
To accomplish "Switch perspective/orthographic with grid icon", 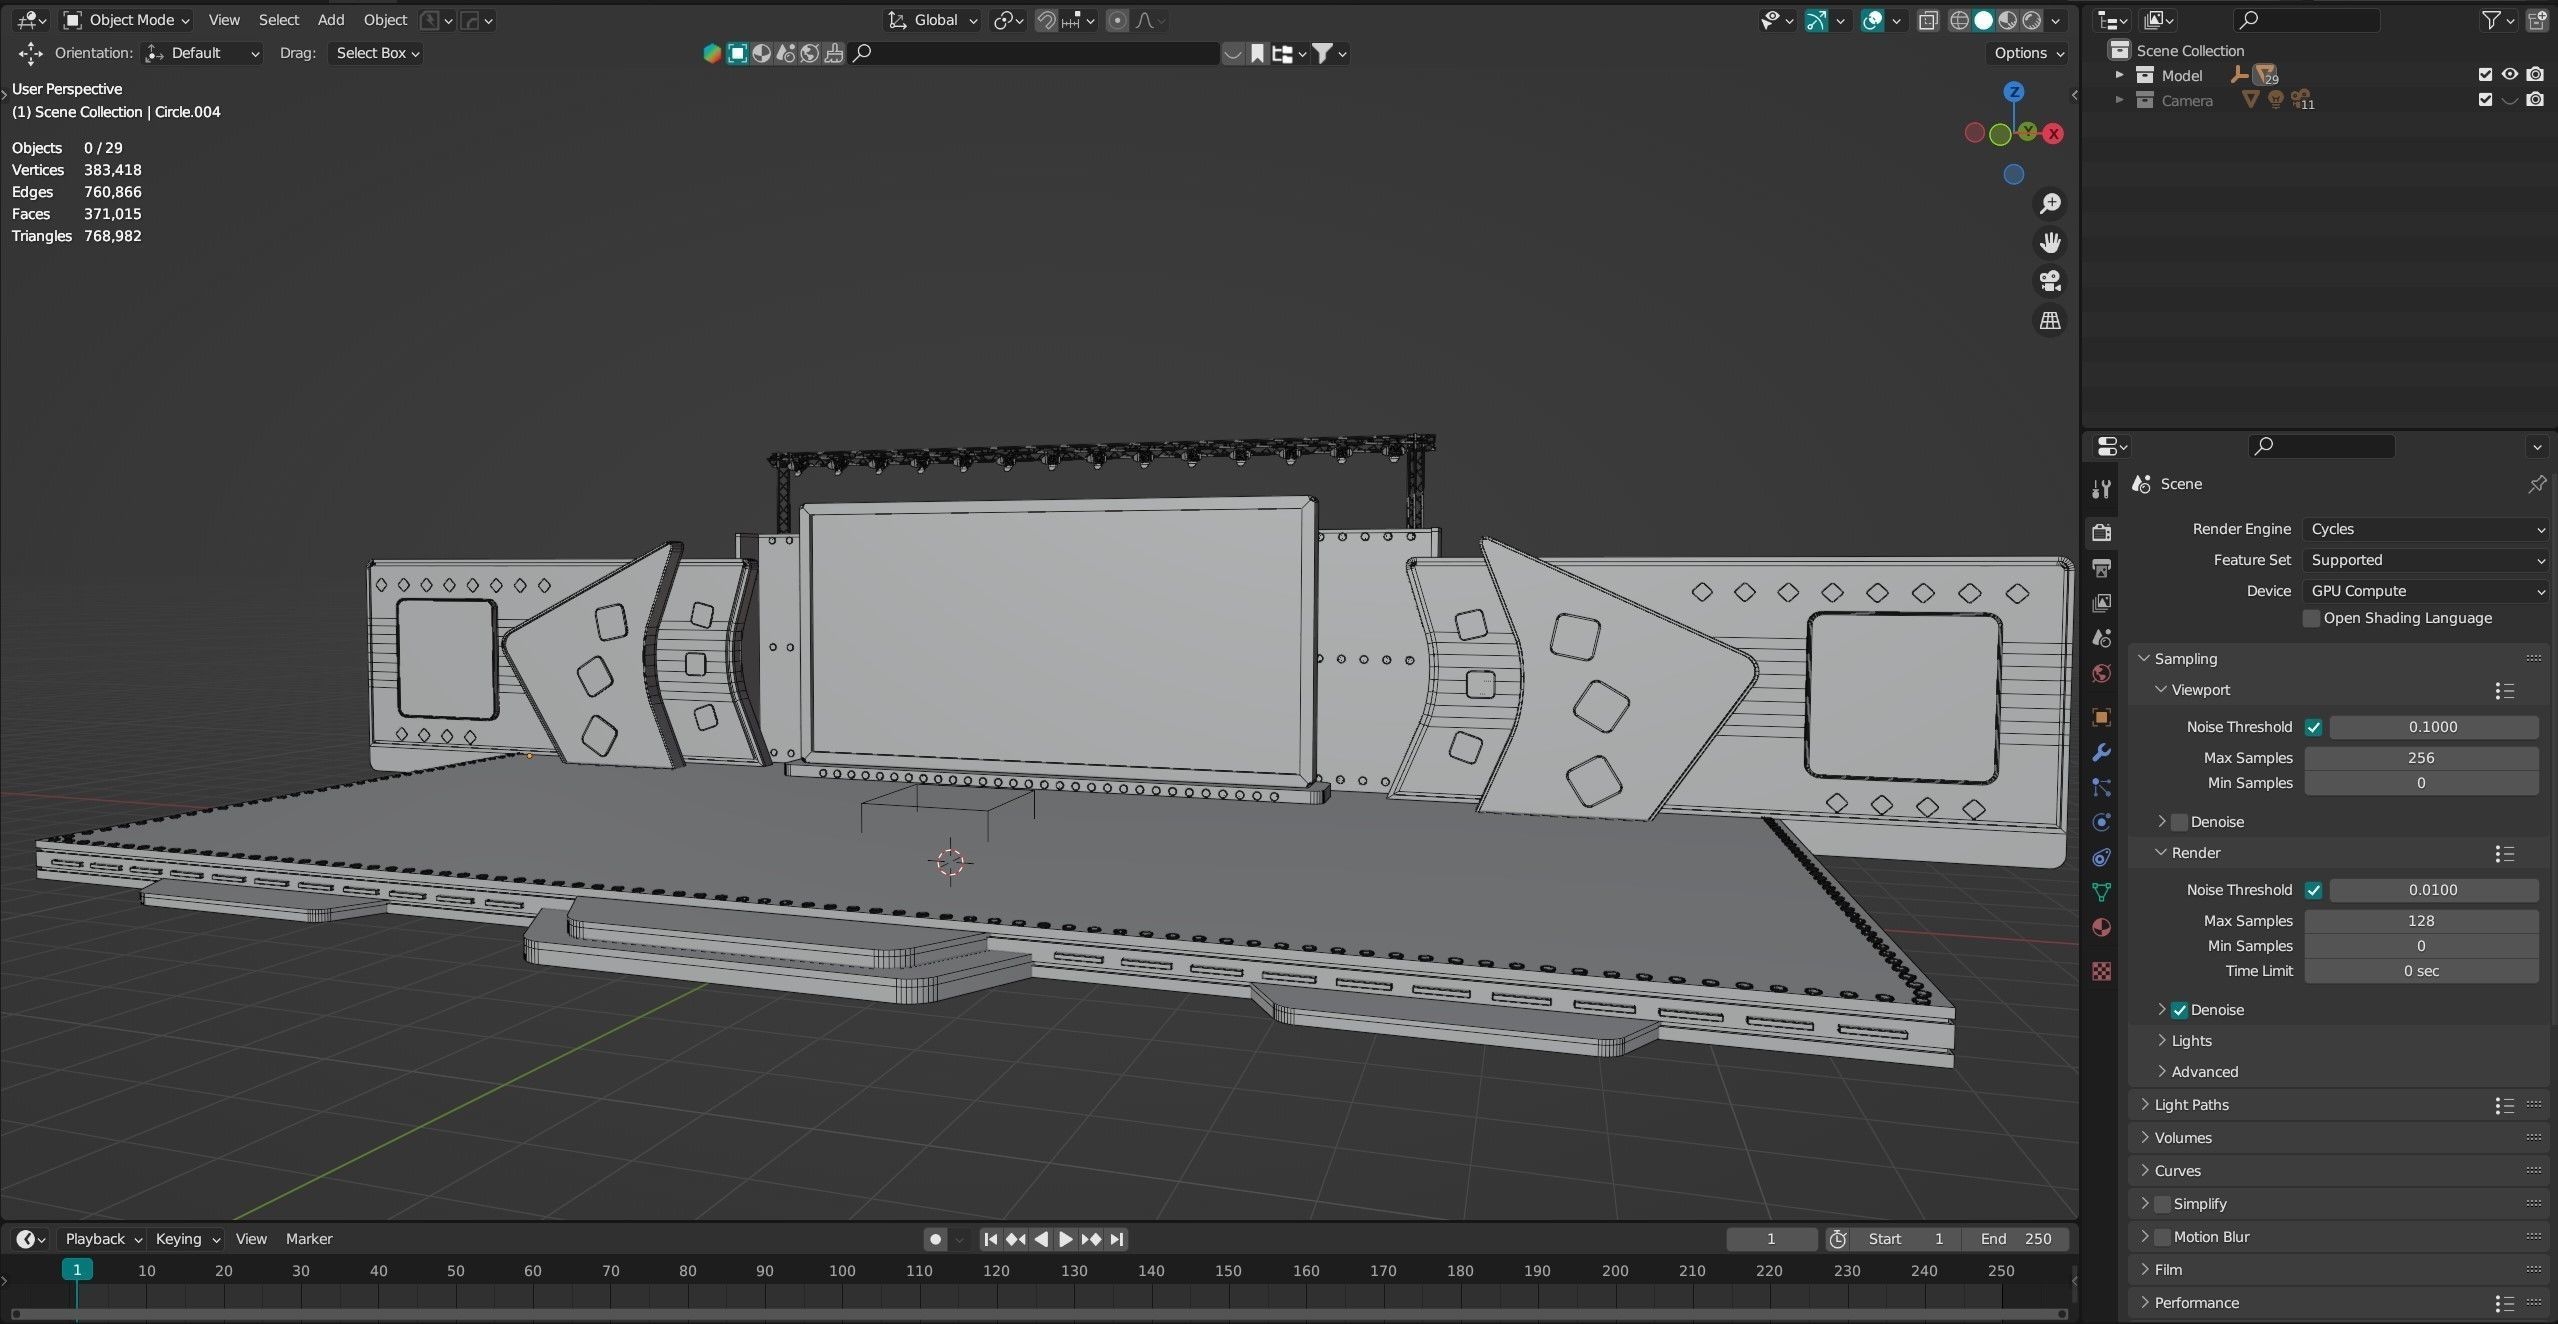I will coord(2050,321).
